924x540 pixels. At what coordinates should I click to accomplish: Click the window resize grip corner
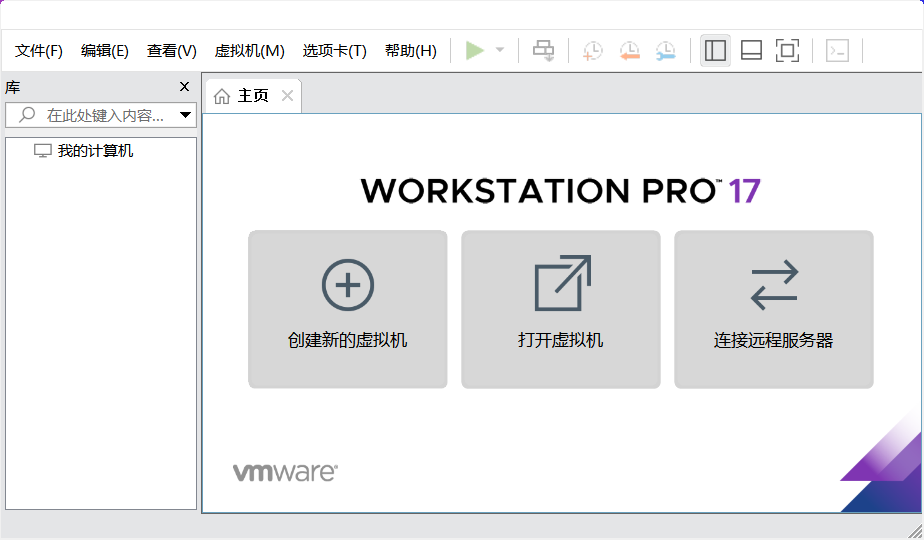pos(915,531)
